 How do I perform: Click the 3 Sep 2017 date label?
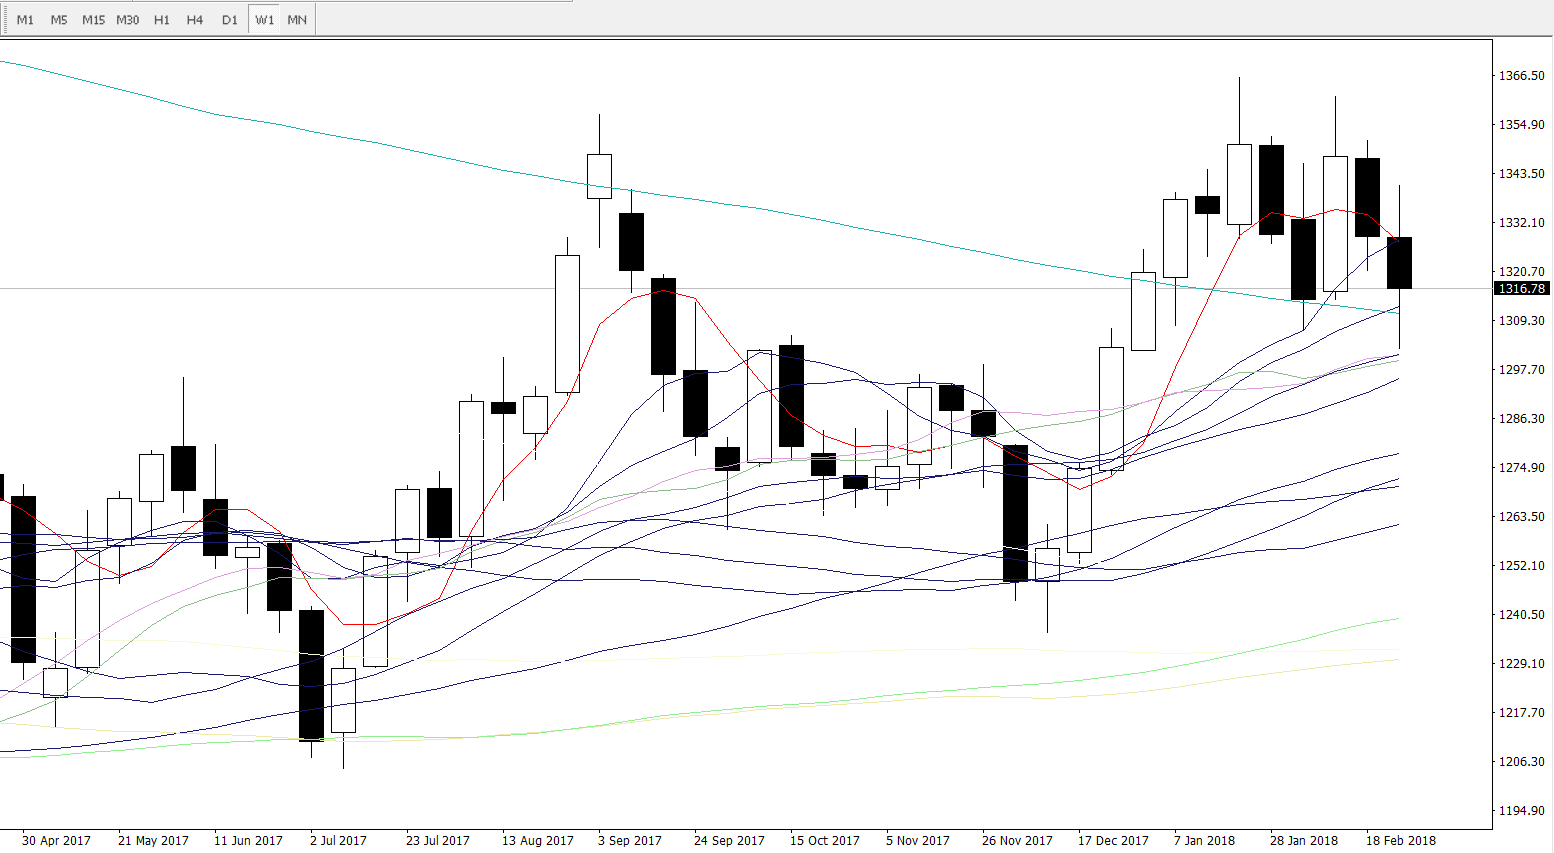pyautogui.click(x=630, y=840)
